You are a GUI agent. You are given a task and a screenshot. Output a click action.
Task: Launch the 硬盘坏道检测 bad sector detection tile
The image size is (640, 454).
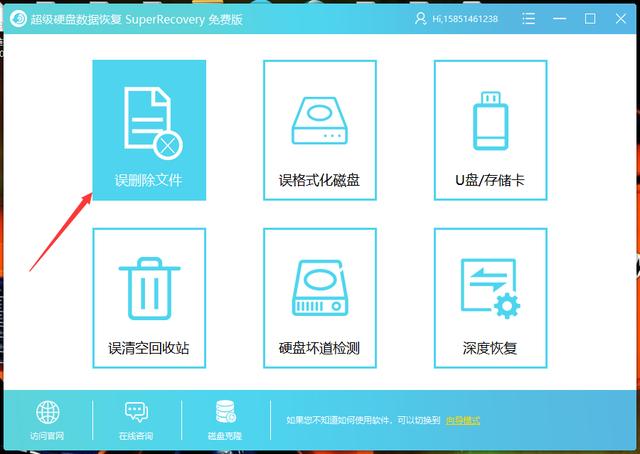coord(320,298)
